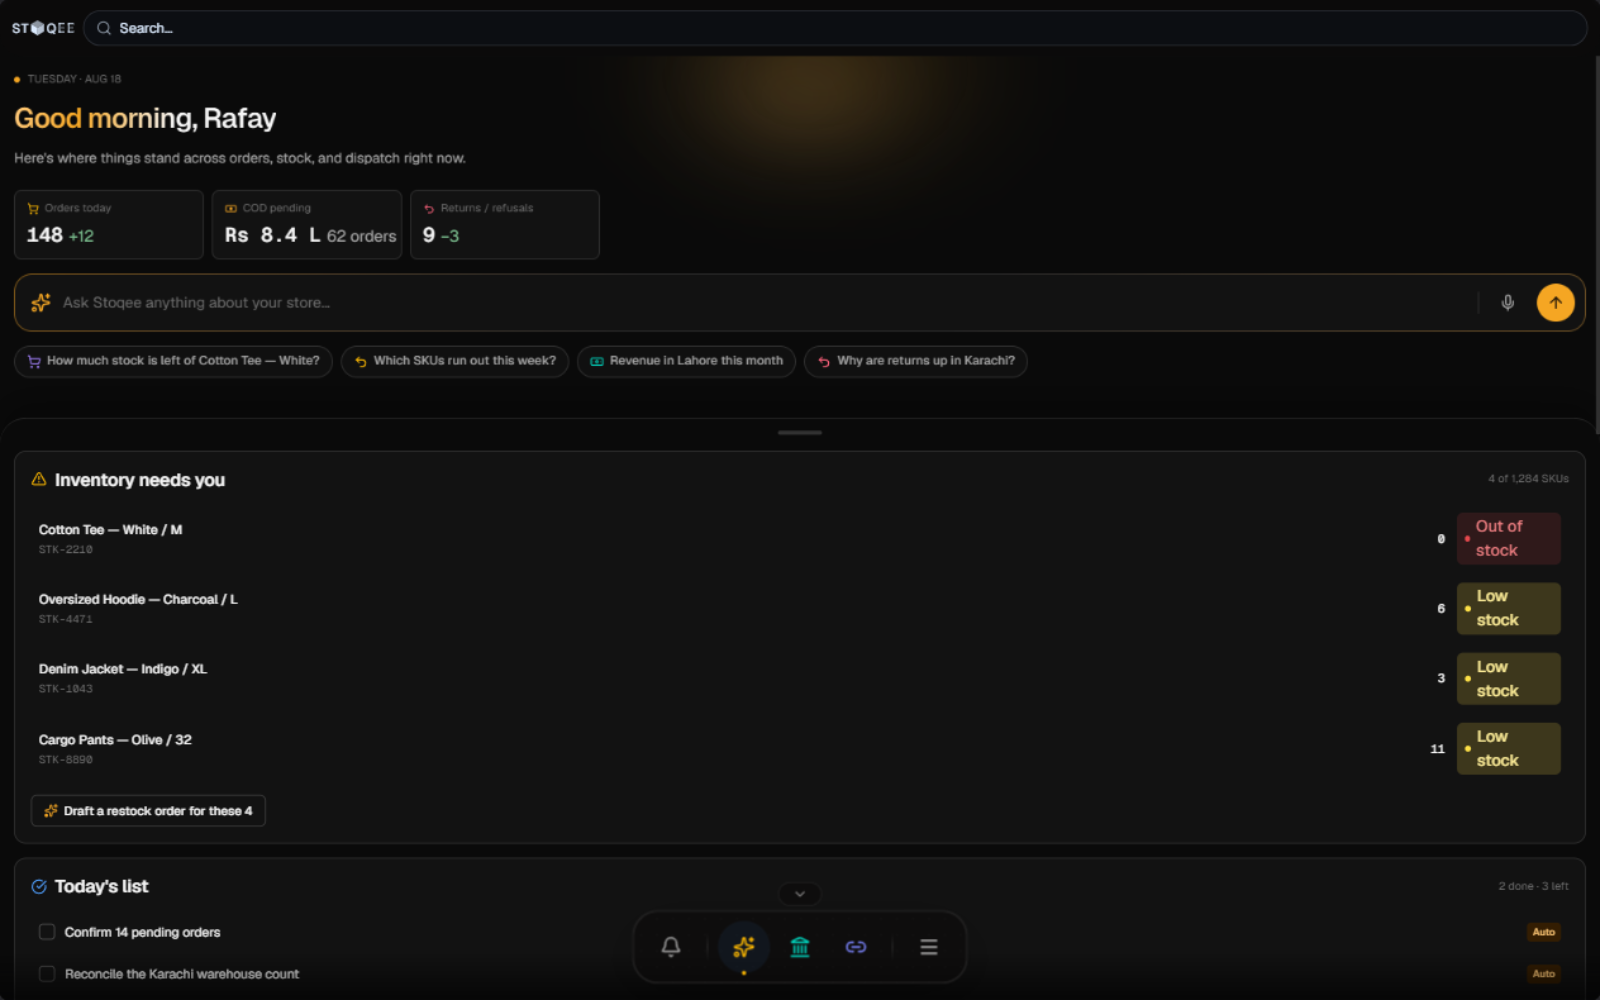Open the Denim Jacket — Indigo / XL row
Screen dimensions: 1600x1000
pyautogui.click(x=799, y=678)
